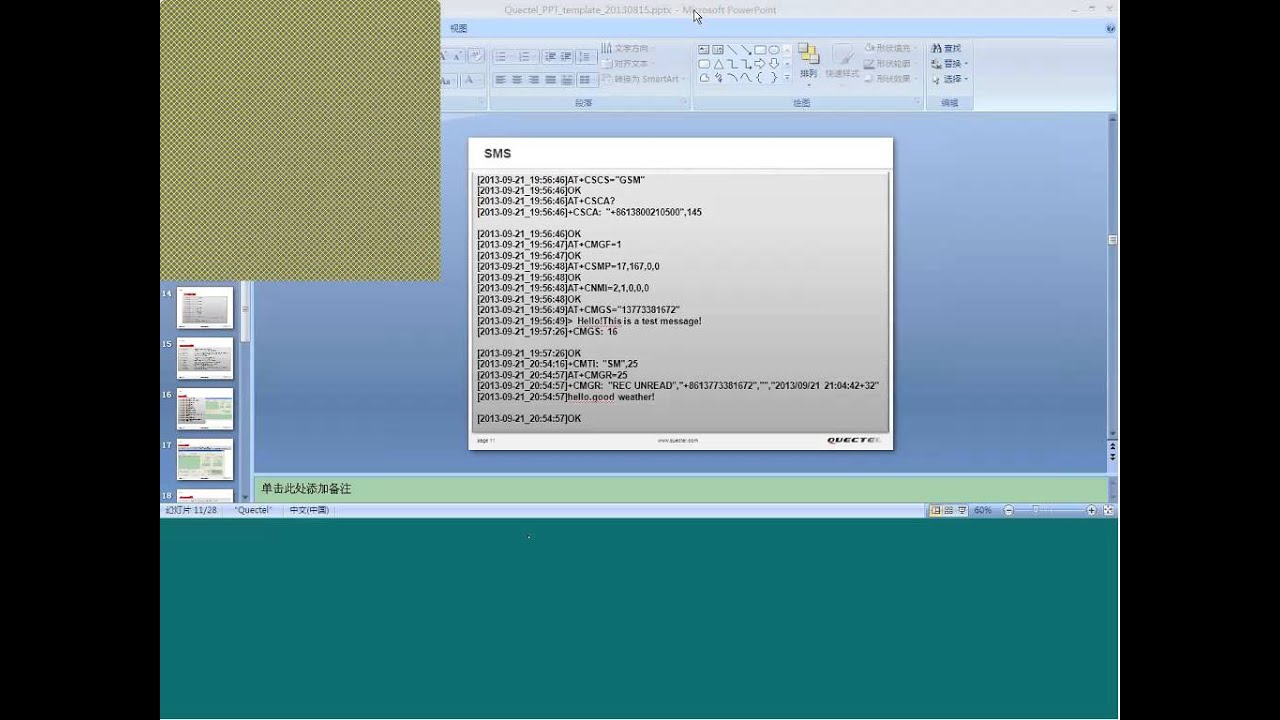Screen dimensions: 1280x720
Task: Select the right brace shape
Action: click(x=774, y=78)
